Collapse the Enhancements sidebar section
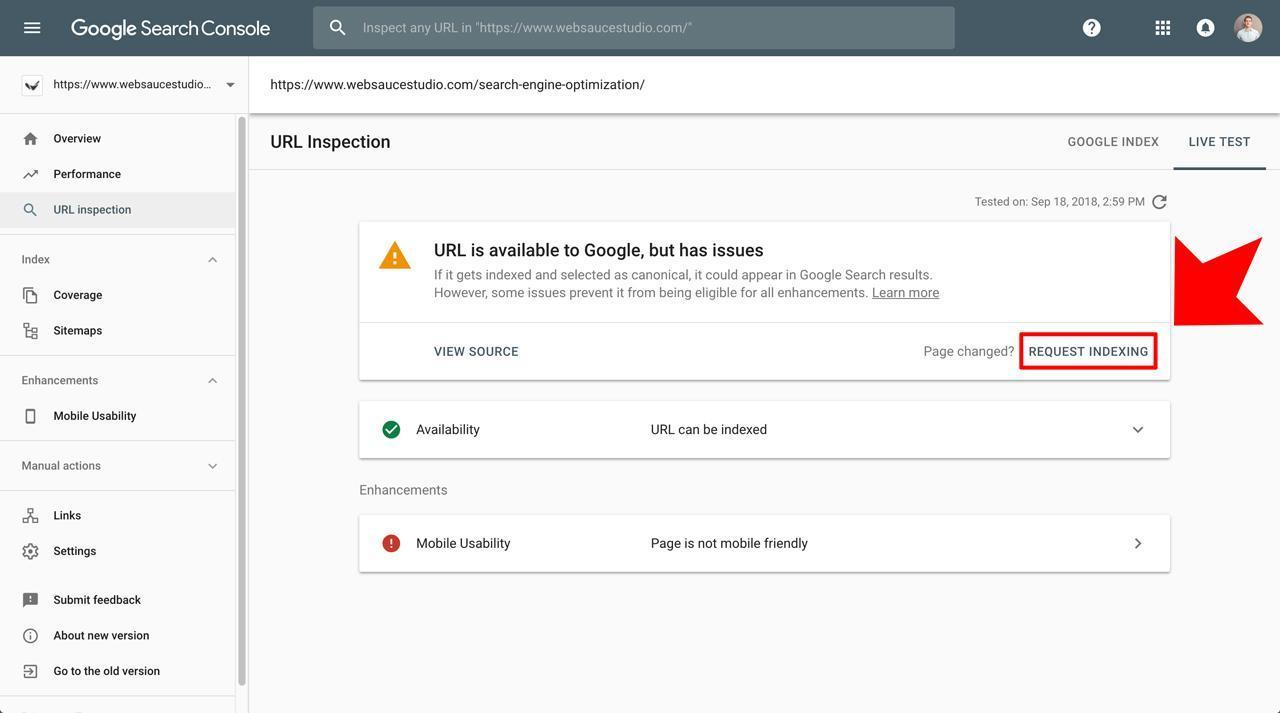The width and height of the screenshot is (1280, 713). click(x=212, y=381)
